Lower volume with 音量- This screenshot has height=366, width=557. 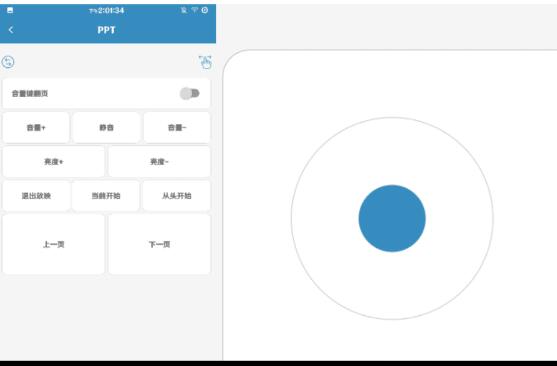[177, 128]
